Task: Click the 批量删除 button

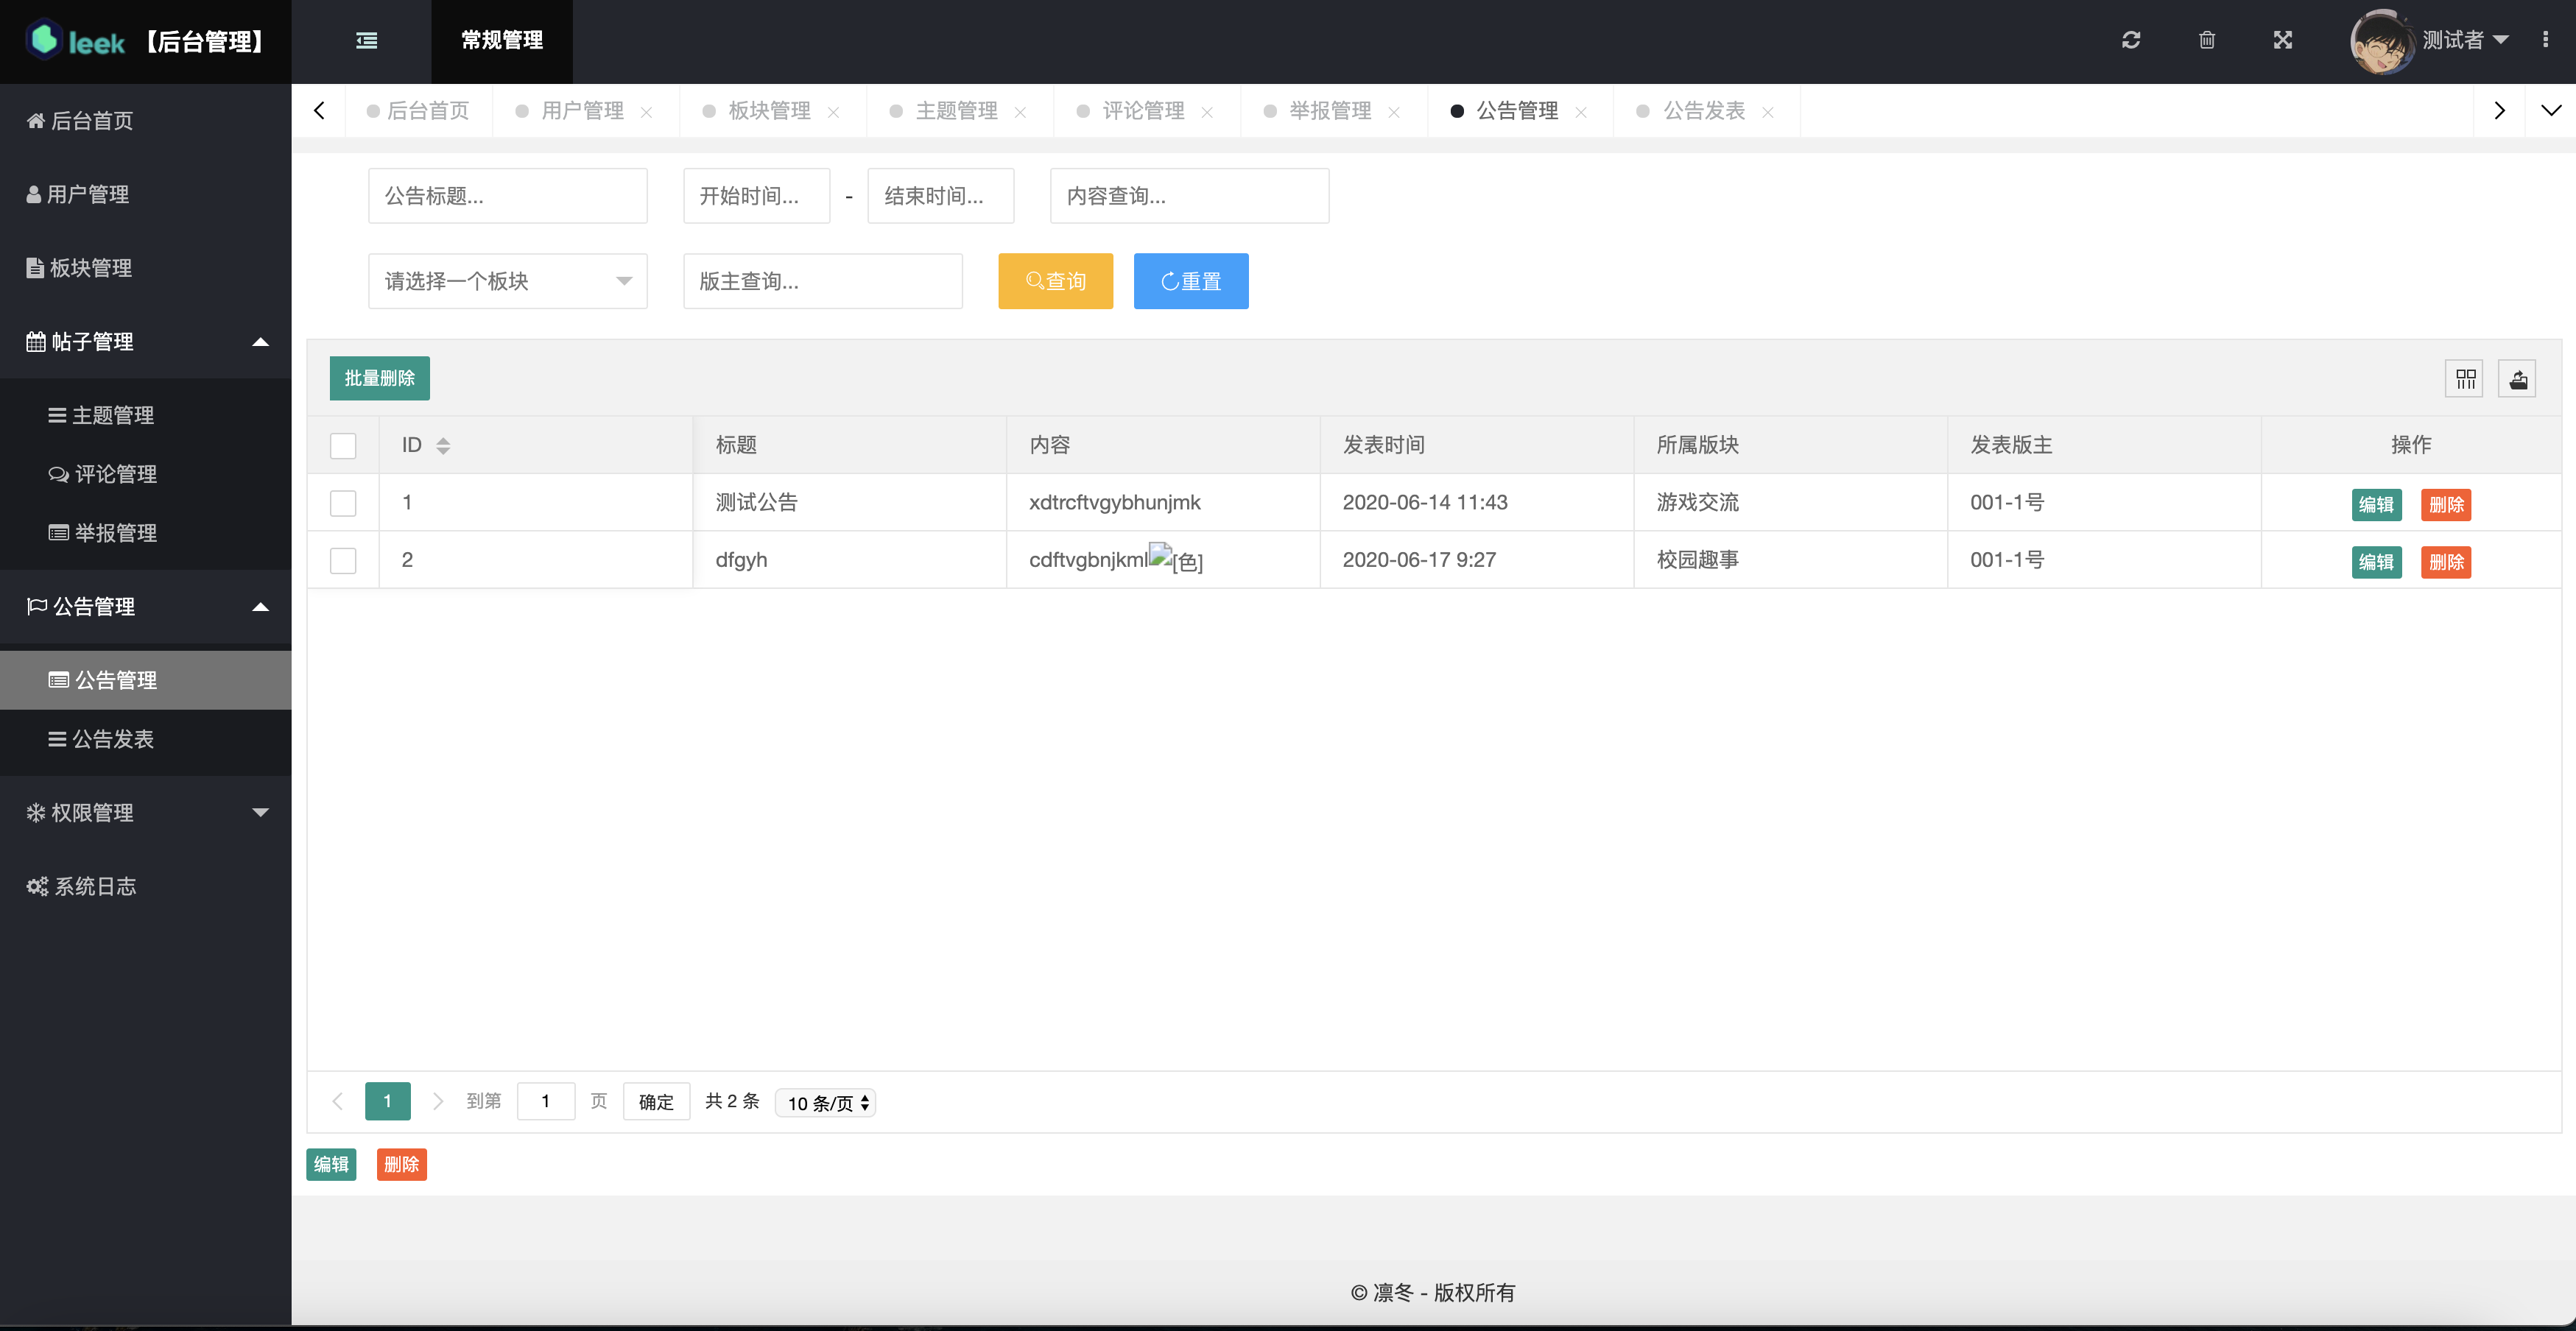Action: 380,379
